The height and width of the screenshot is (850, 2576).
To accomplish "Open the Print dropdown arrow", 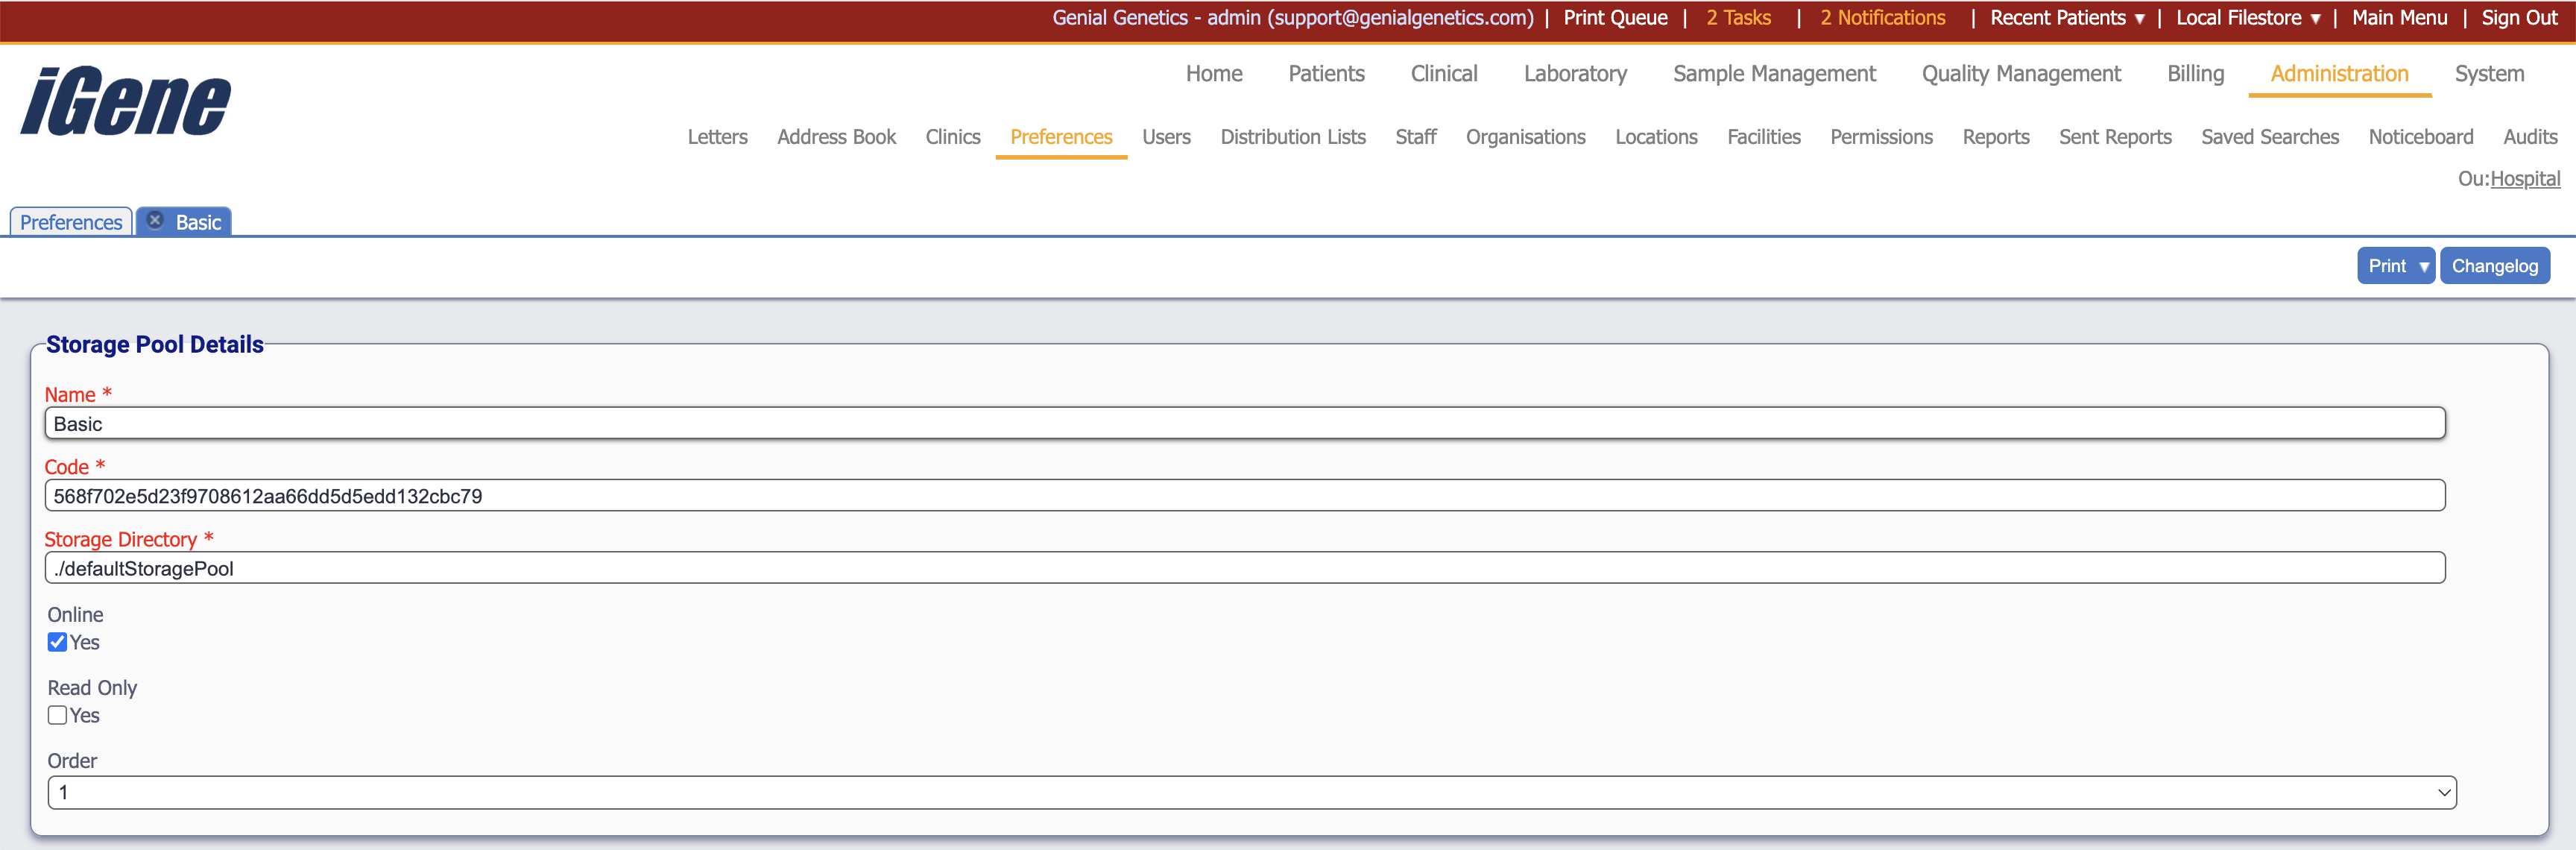I will (x=2423, y=266).
